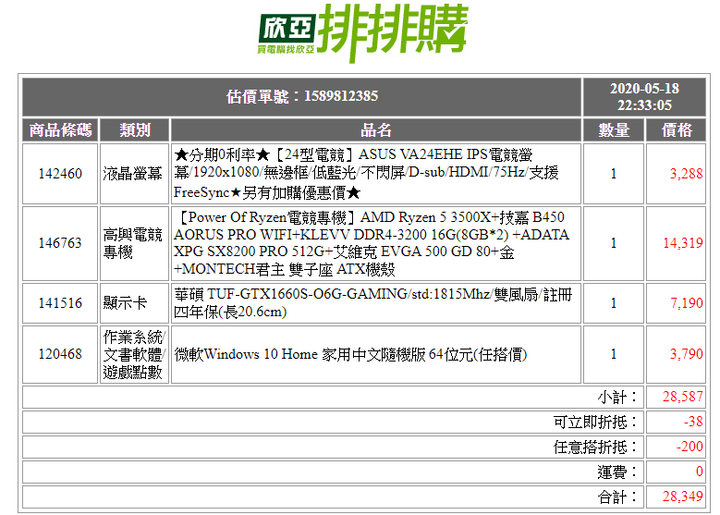Select the quote number 1589812385 header
This screenshot has height=515, width=720.
point(302,97)
